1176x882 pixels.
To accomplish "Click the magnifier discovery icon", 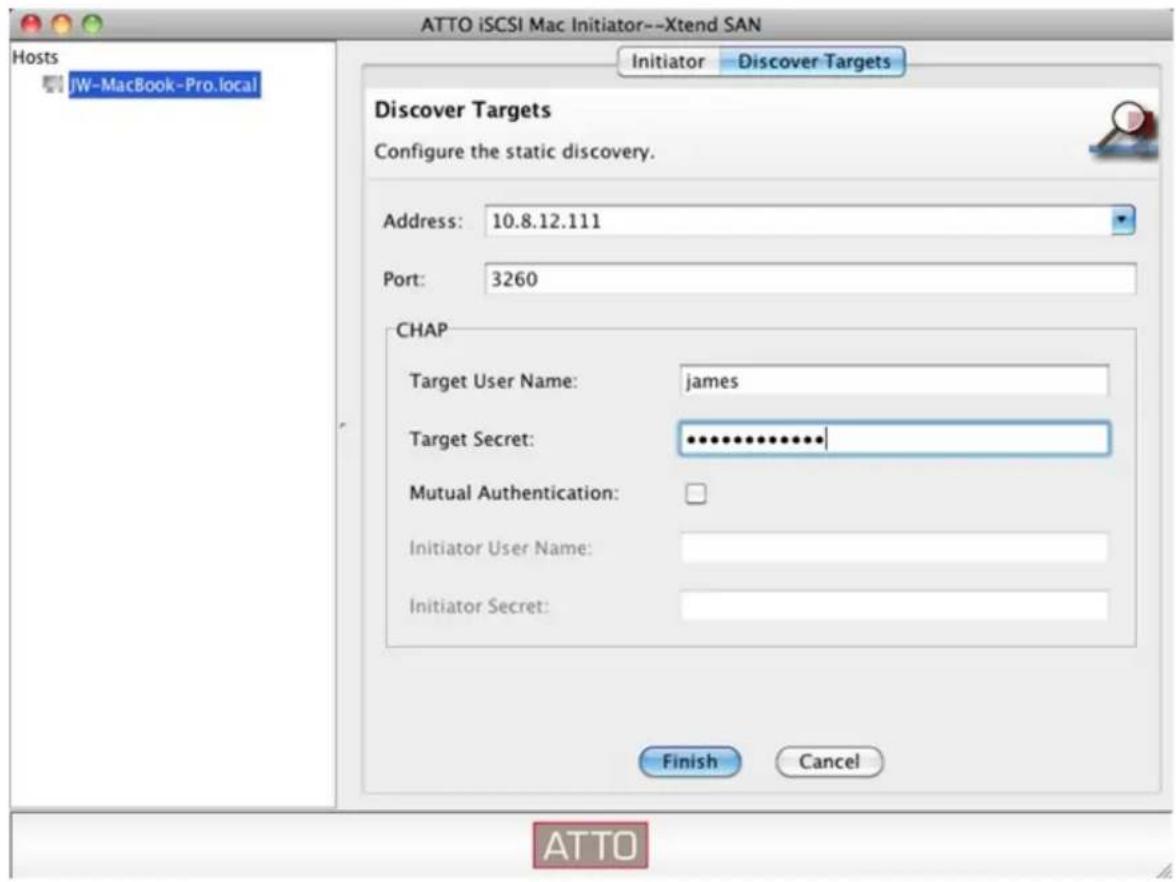I will point(1123,130).
